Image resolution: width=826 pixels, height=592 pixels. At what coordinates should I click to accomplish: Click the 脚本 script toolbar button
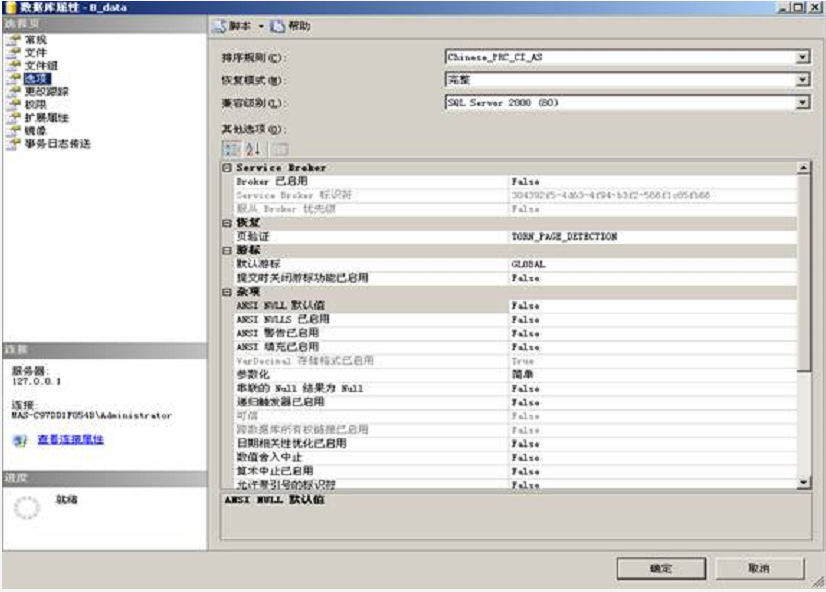click(232, 26)
